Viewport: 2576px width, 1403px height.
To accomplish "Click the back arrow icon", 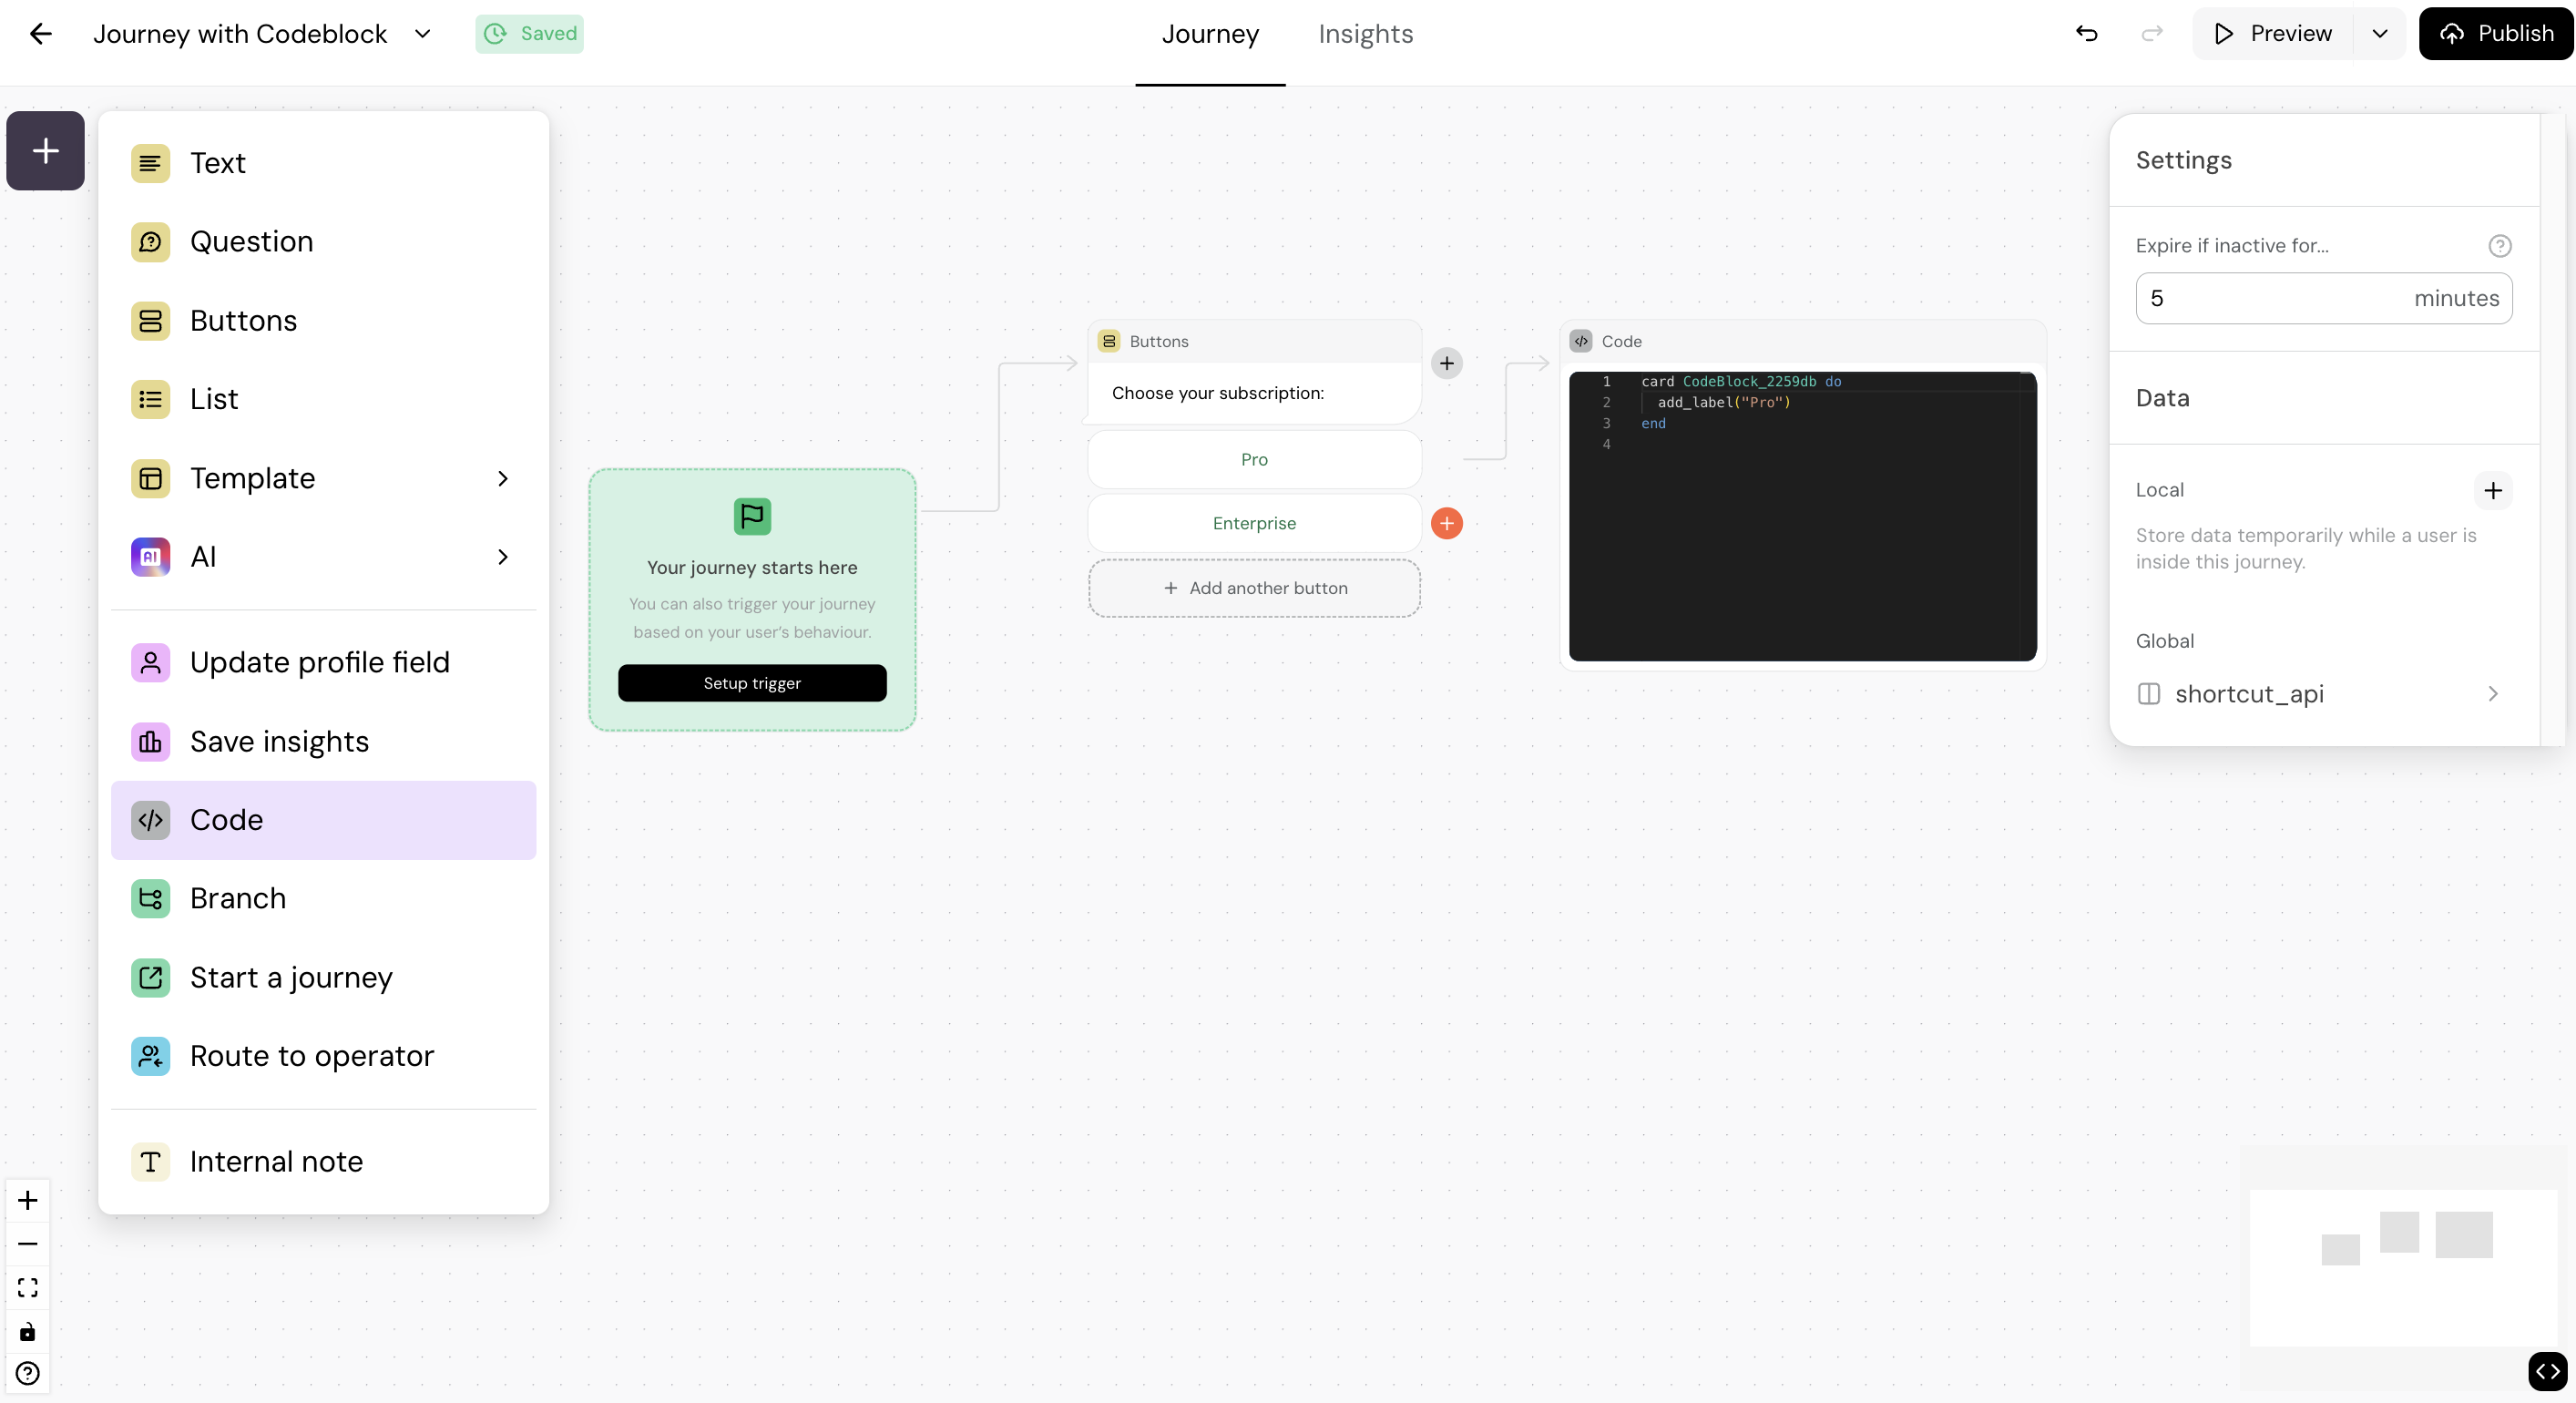I will 40,34.
